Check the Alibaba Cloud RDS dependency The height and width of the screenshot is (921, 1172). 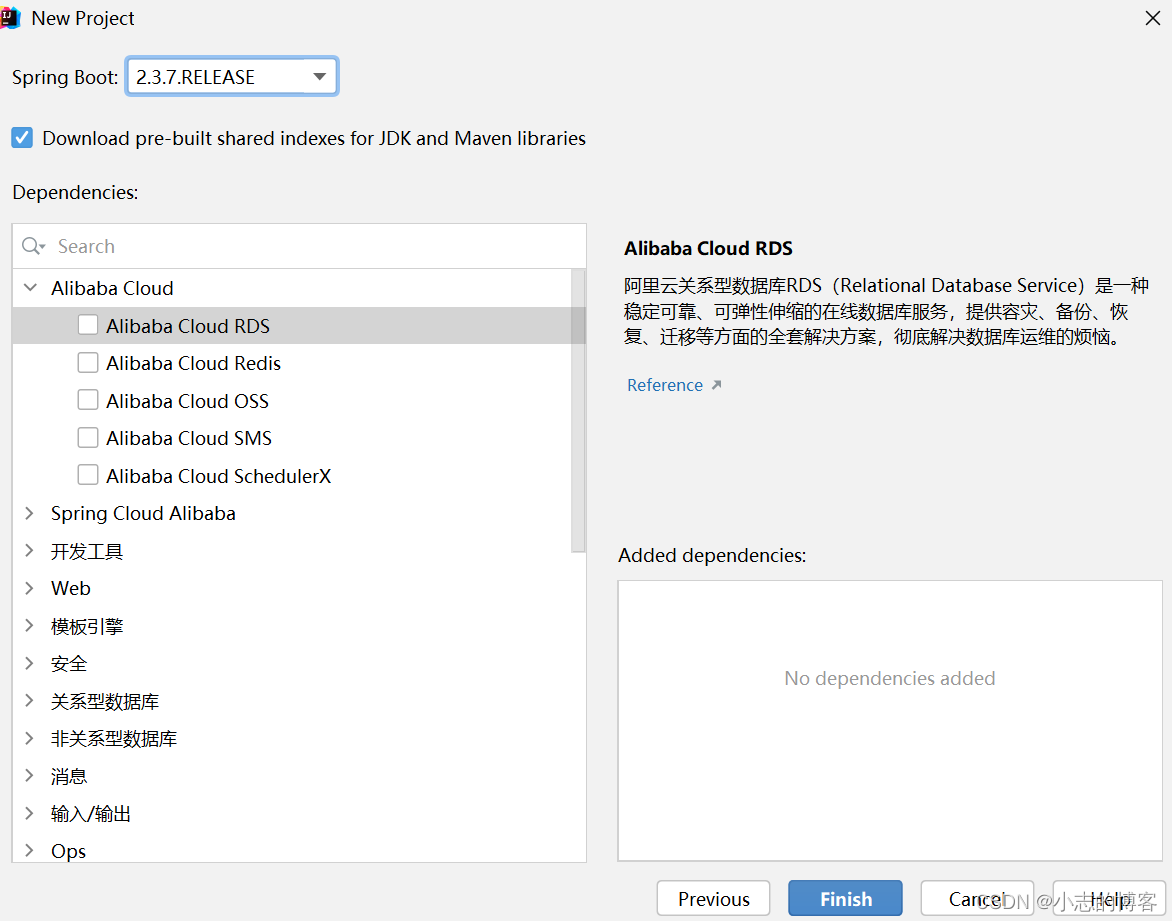(x=88, y=325)
